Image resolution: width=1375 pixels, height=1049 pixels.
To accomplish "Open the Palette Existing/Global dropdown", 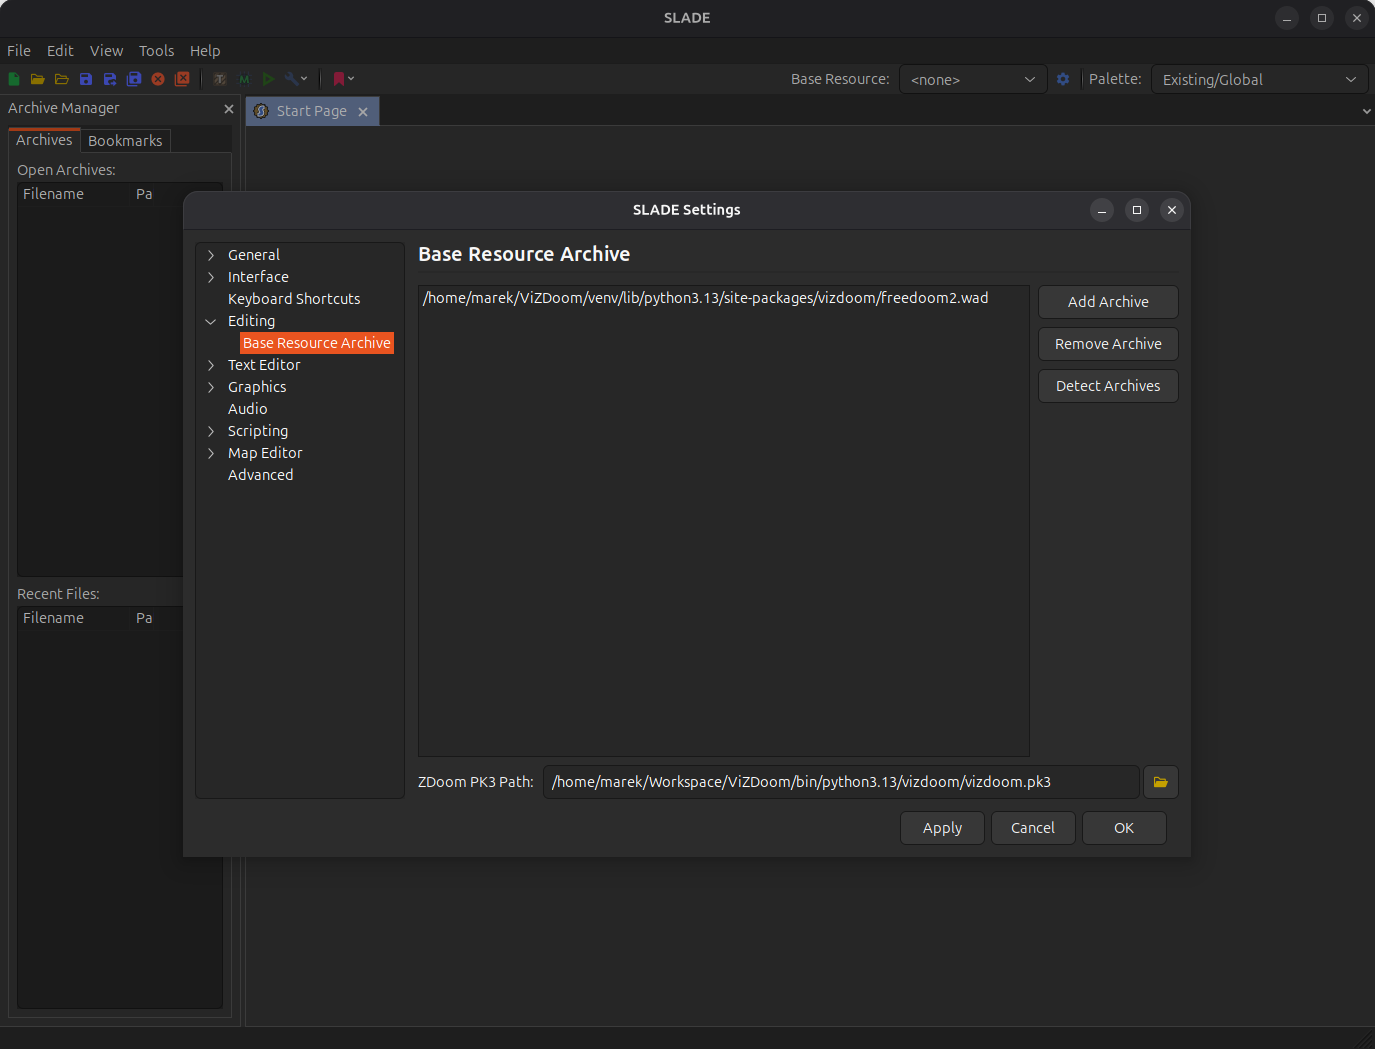I will [1258, 79].
